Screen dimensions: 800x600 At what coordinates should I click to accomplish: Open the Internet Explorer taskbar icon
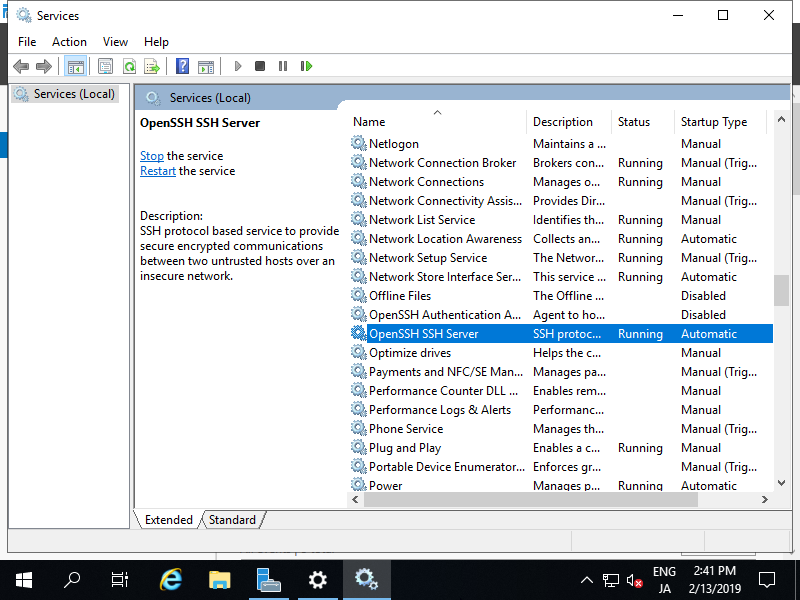click(170, 579)
